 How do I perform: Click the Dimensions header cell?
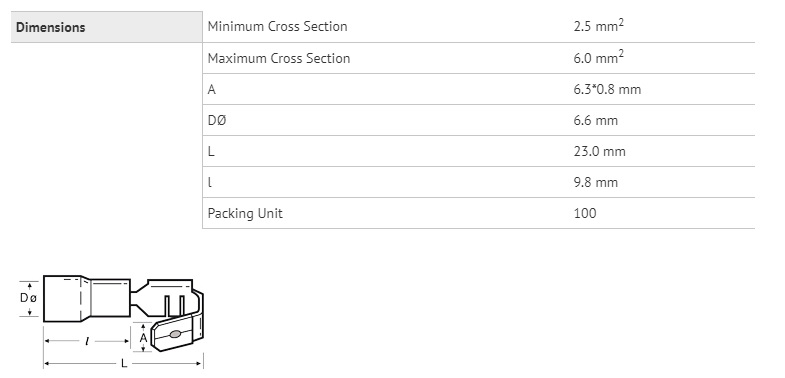[x=107, y=27]
